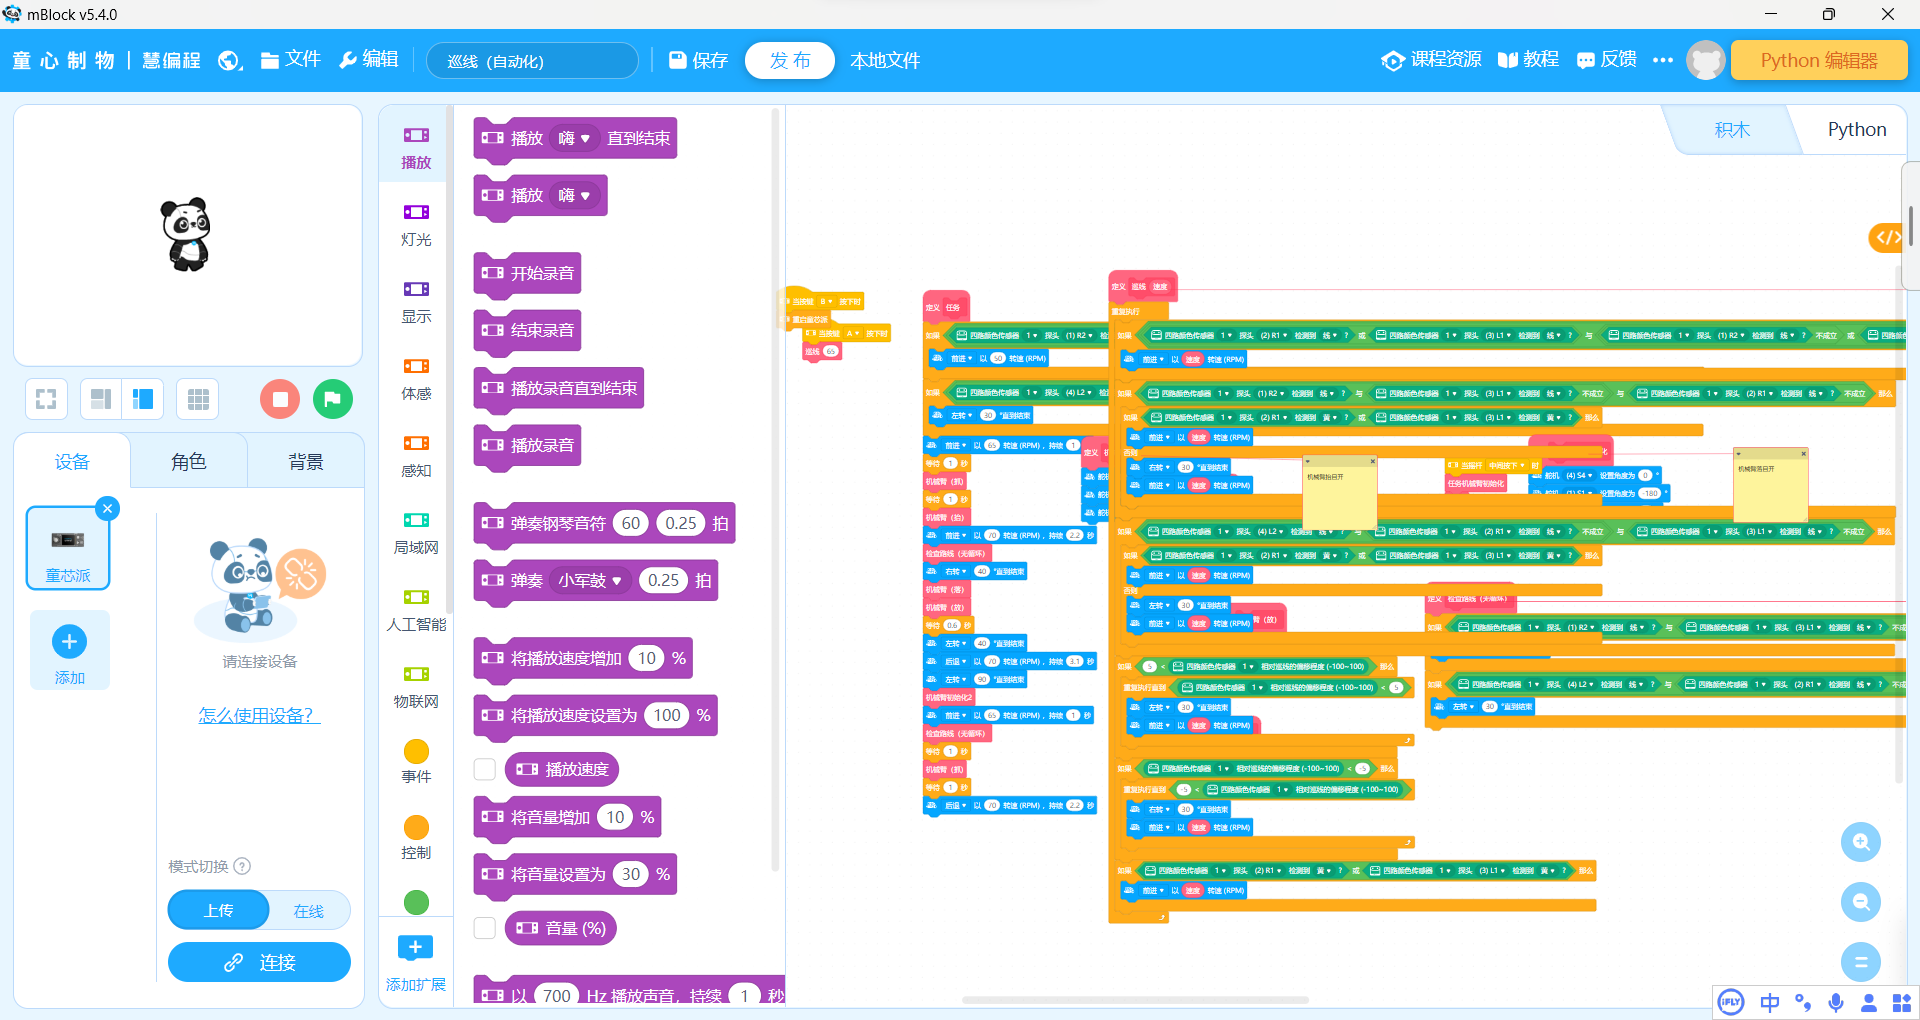The height and width of the screenshot is (1020, 1920).
Task: Click the 发布 publish button
Action: 790,61
